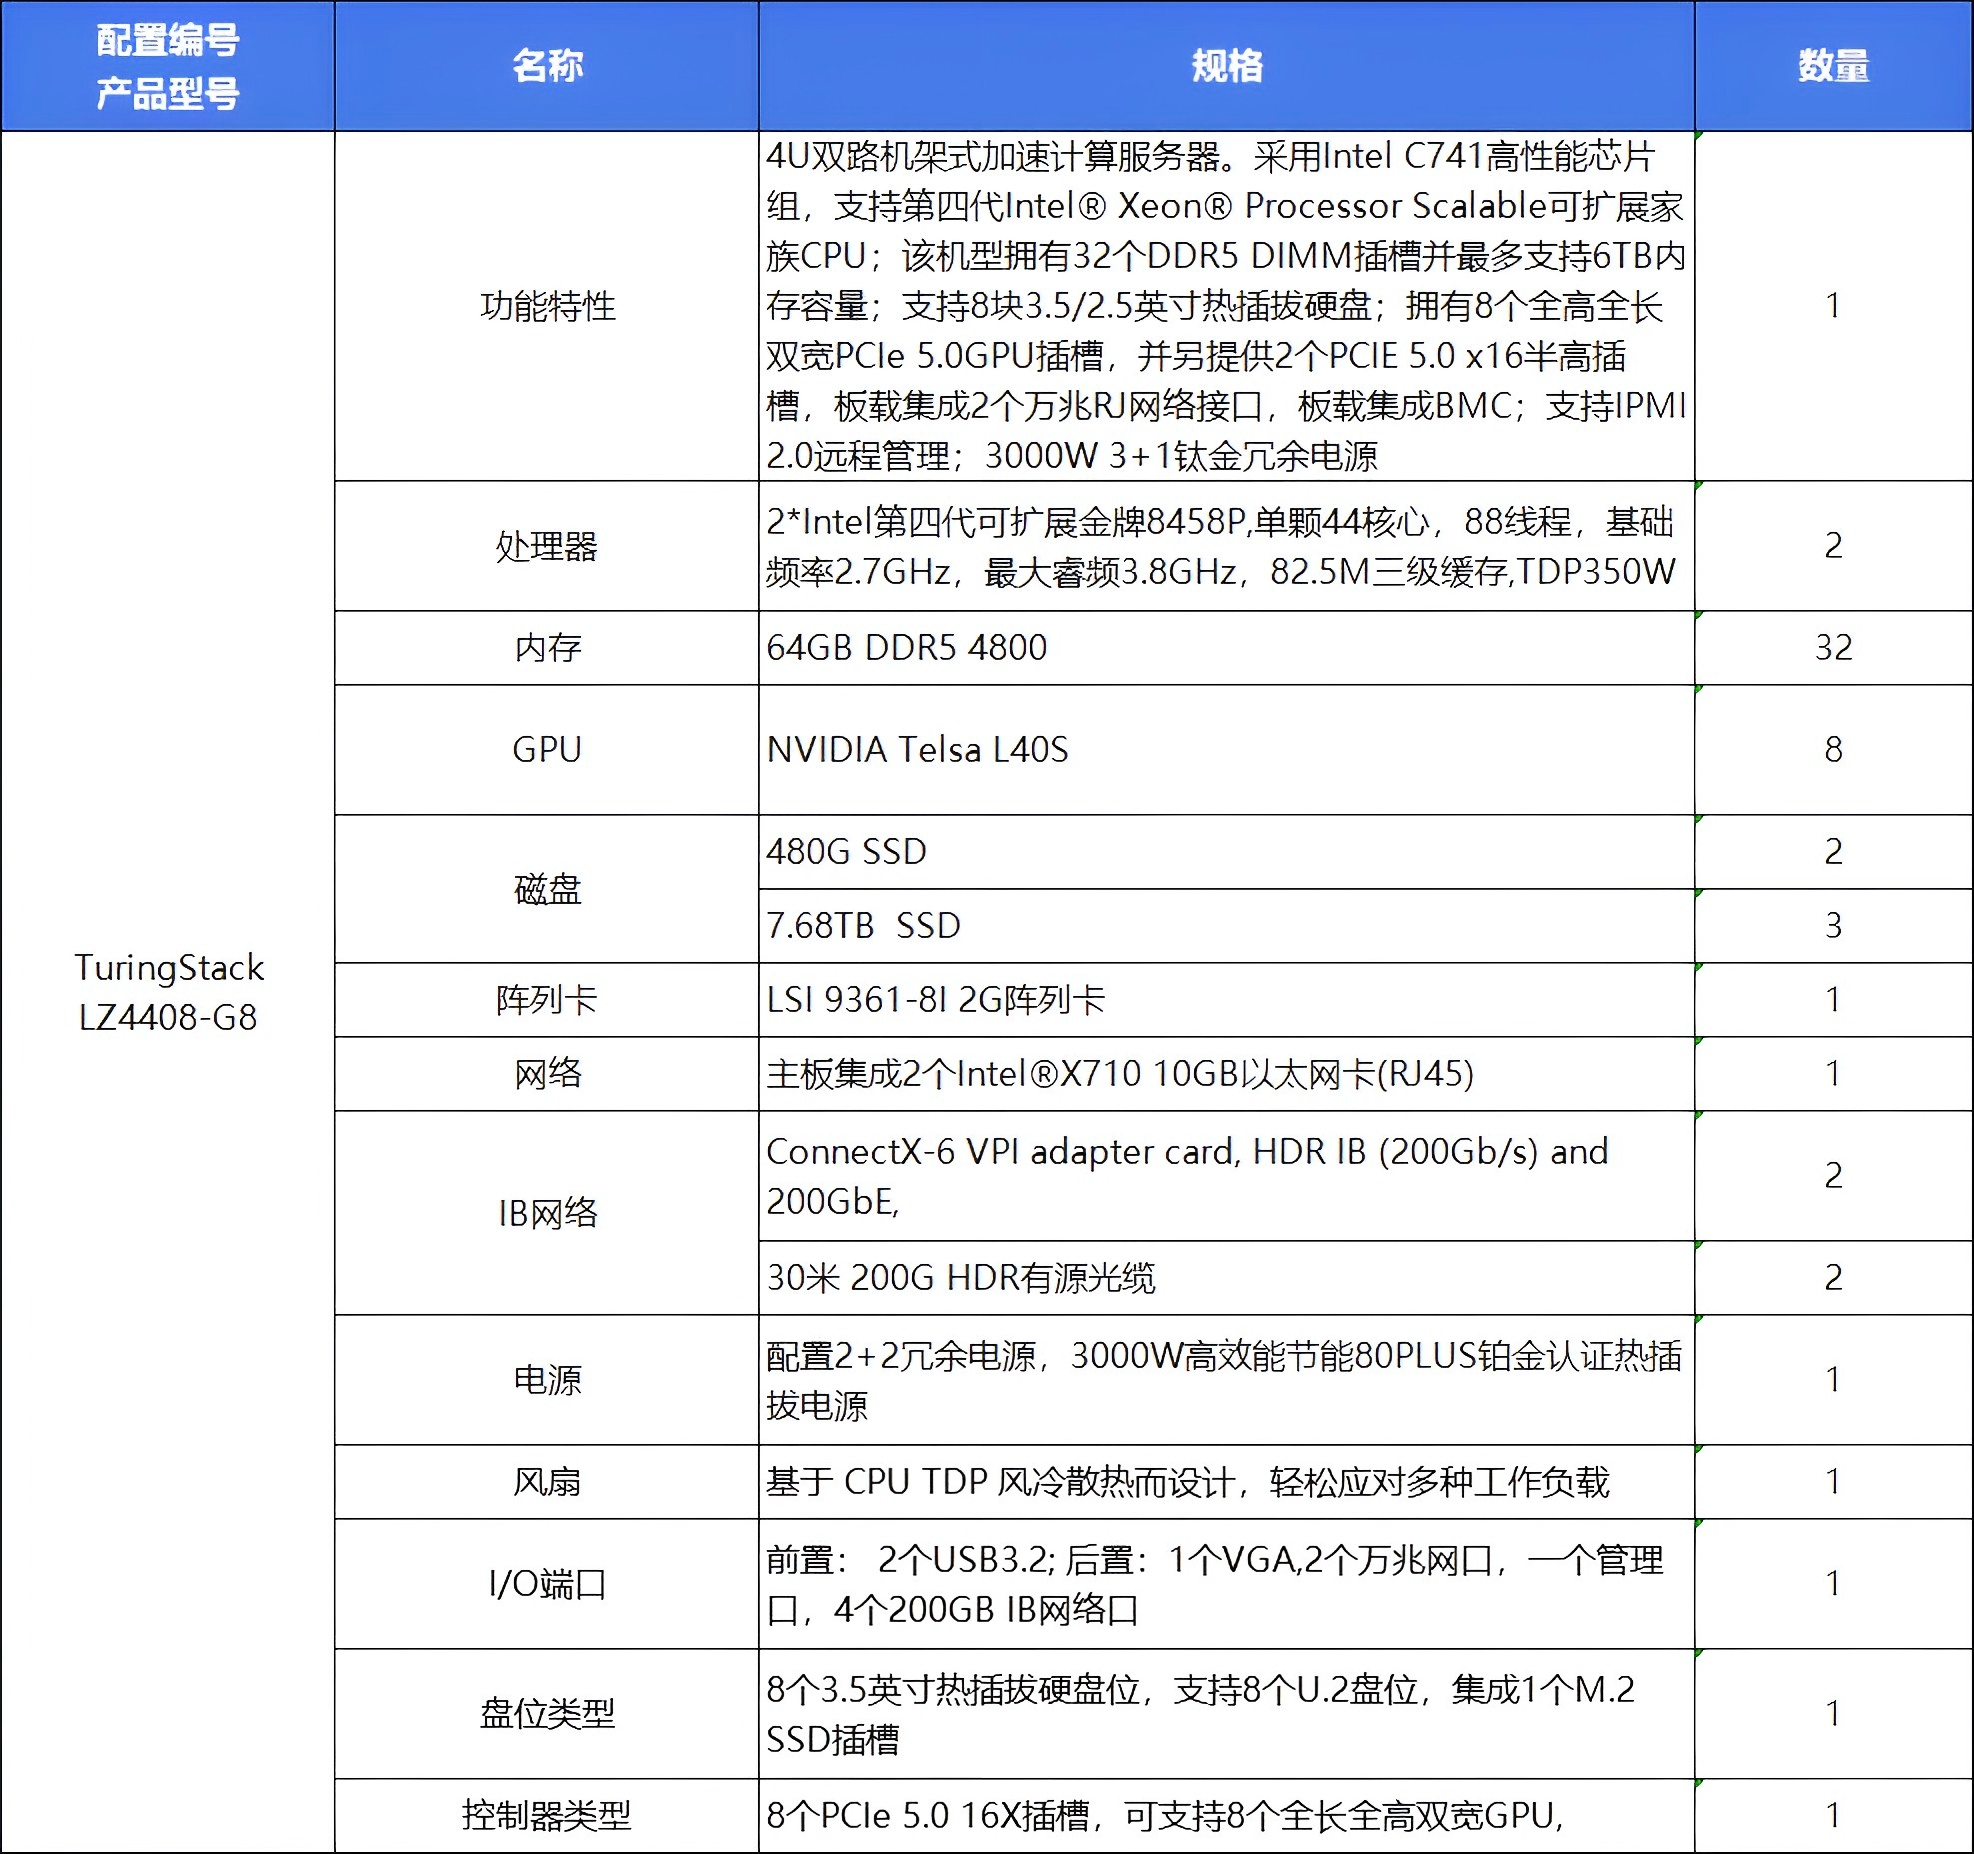The height and width of the screenshot is (1854, 1974).
Task: Select the 网络 name cell
Action: pos(547,1074)
